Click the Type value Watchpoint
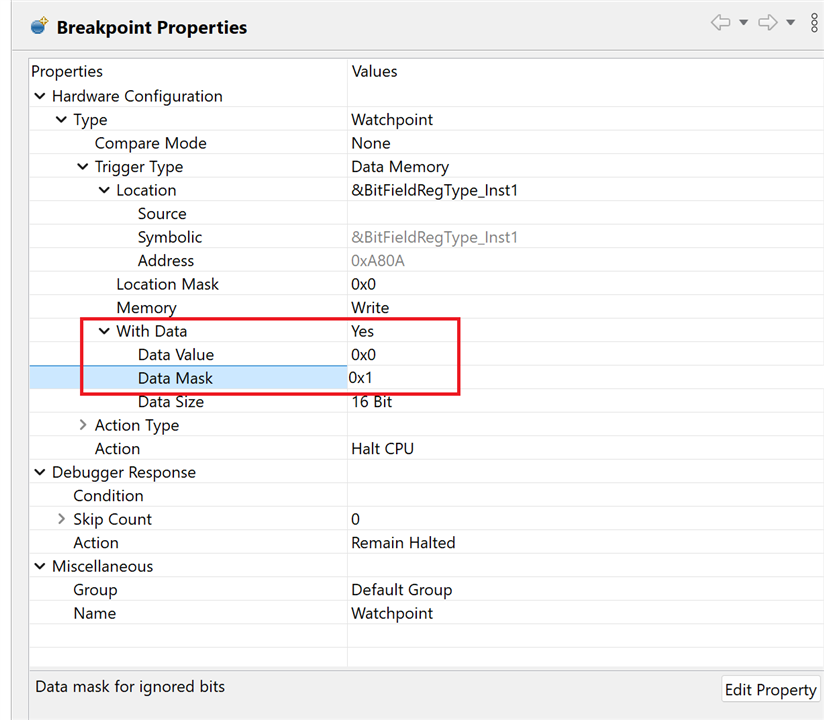The height and width of the screenshot is (720, 824). [392, 120]
